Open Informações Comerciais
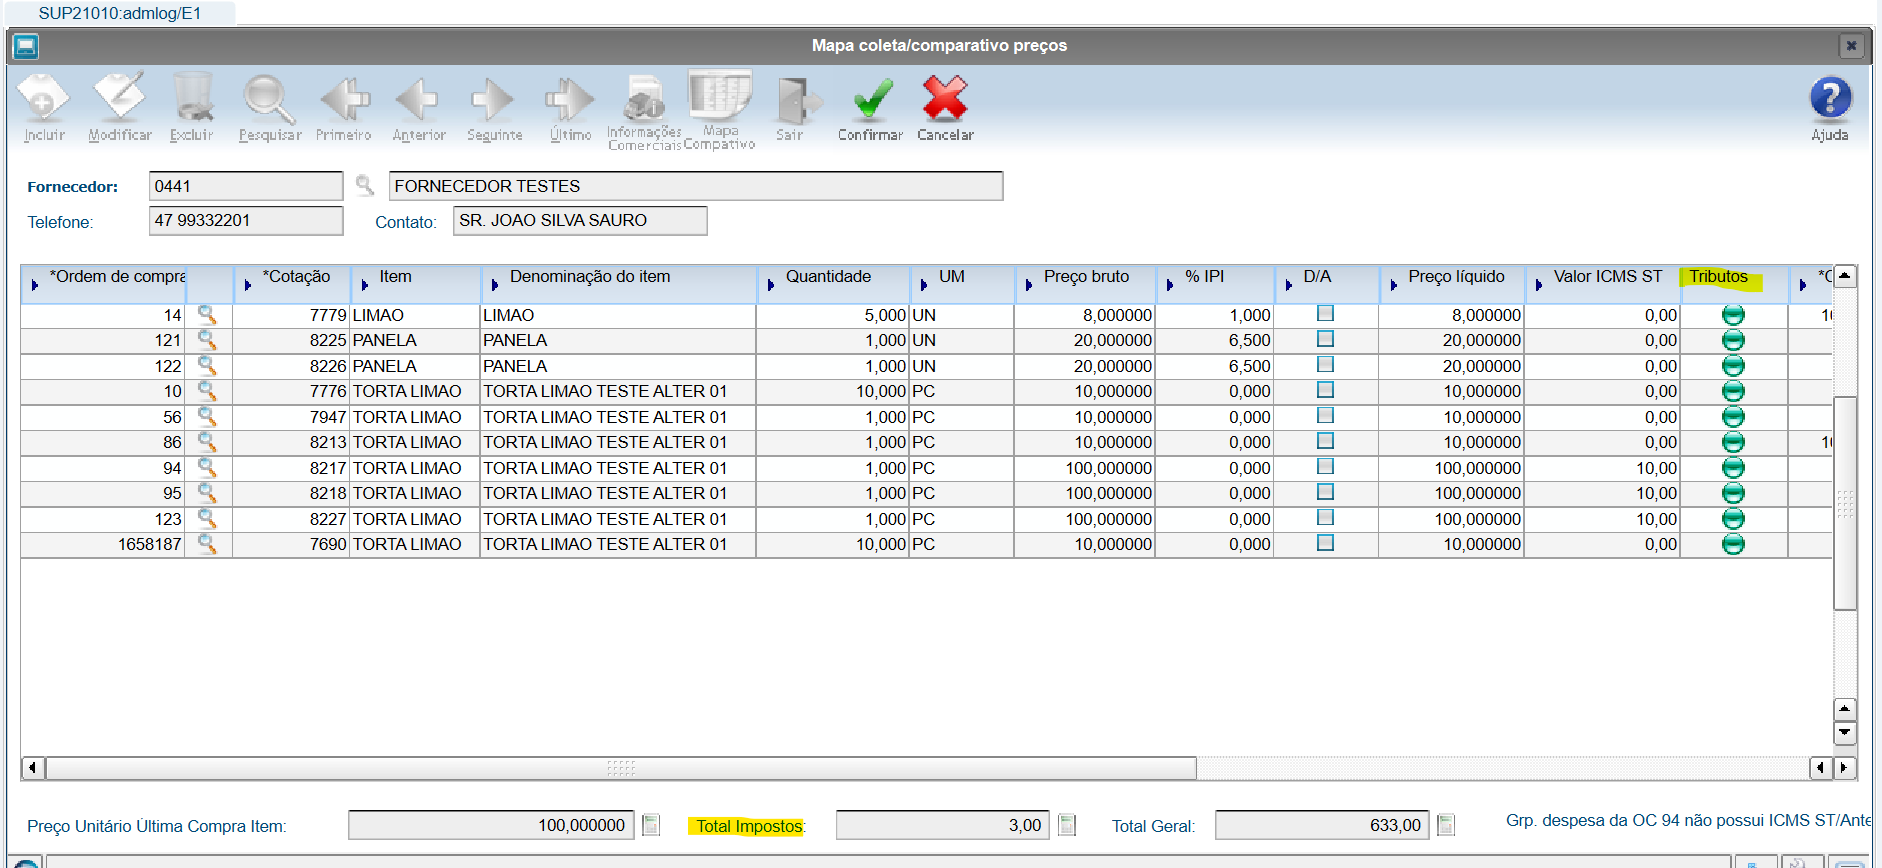1882x868 pixels. [644, 110]
